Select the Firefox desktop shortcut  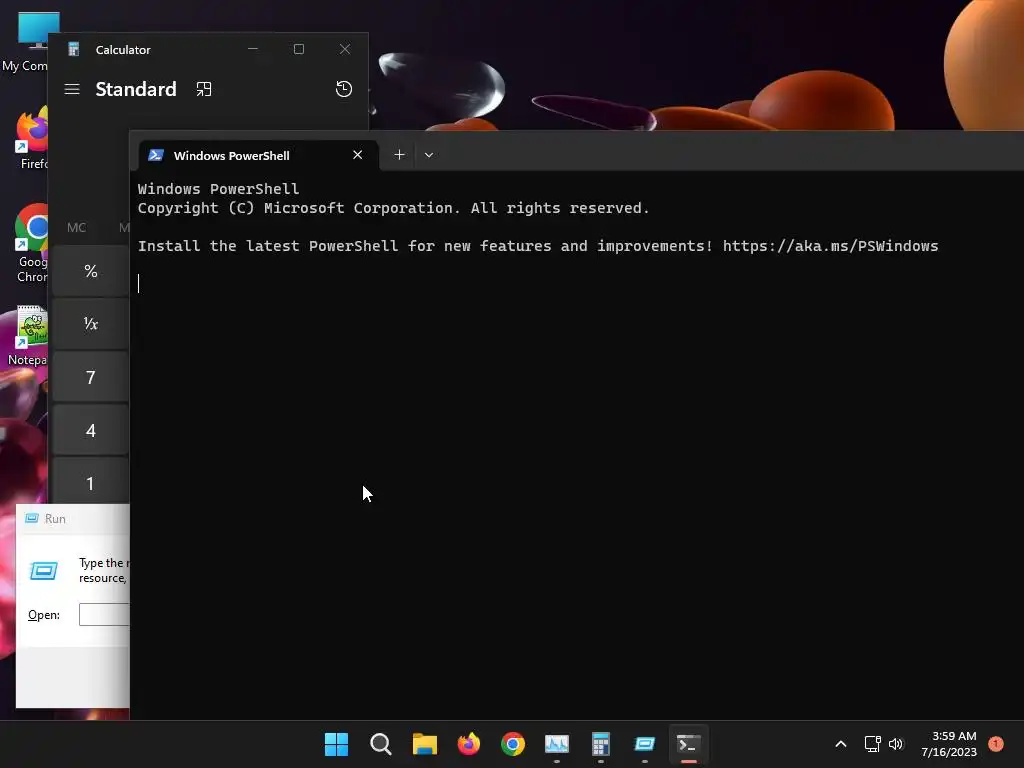pos(31,140)
